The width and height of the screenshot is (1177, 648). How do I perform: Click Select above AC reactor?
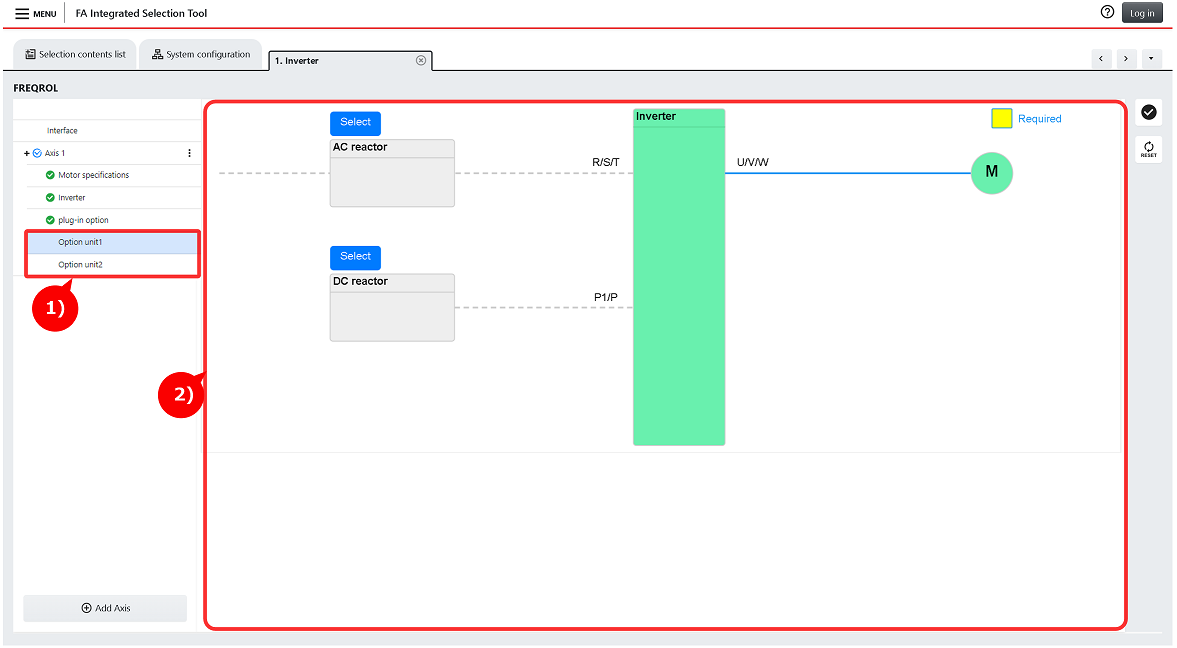click(x=355, y=122)
